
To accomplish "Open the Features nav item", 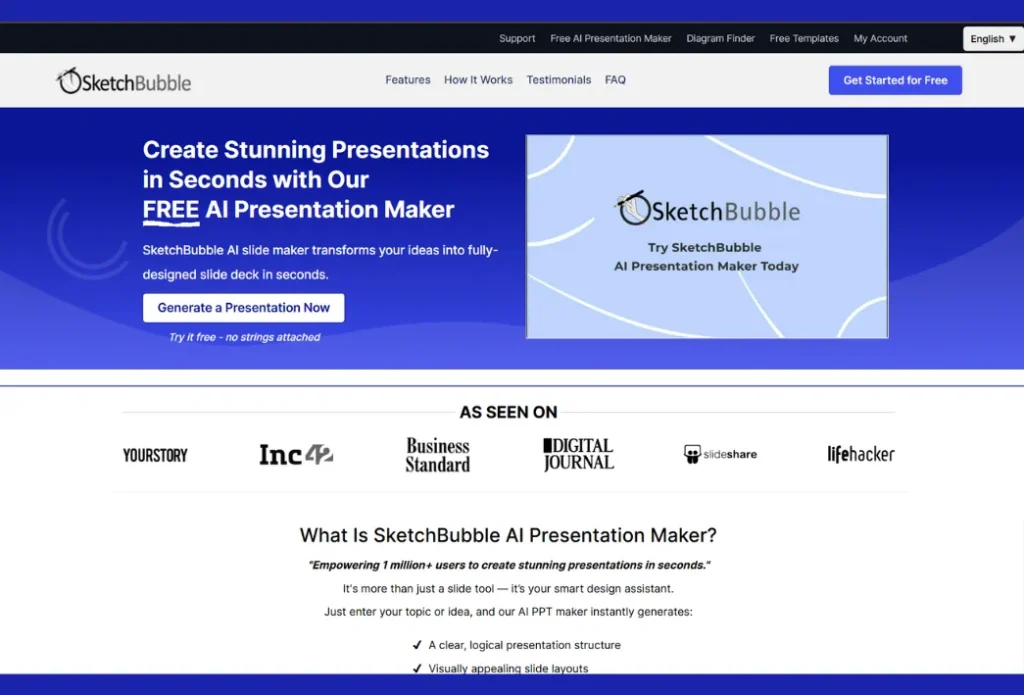I will point(408,80).
